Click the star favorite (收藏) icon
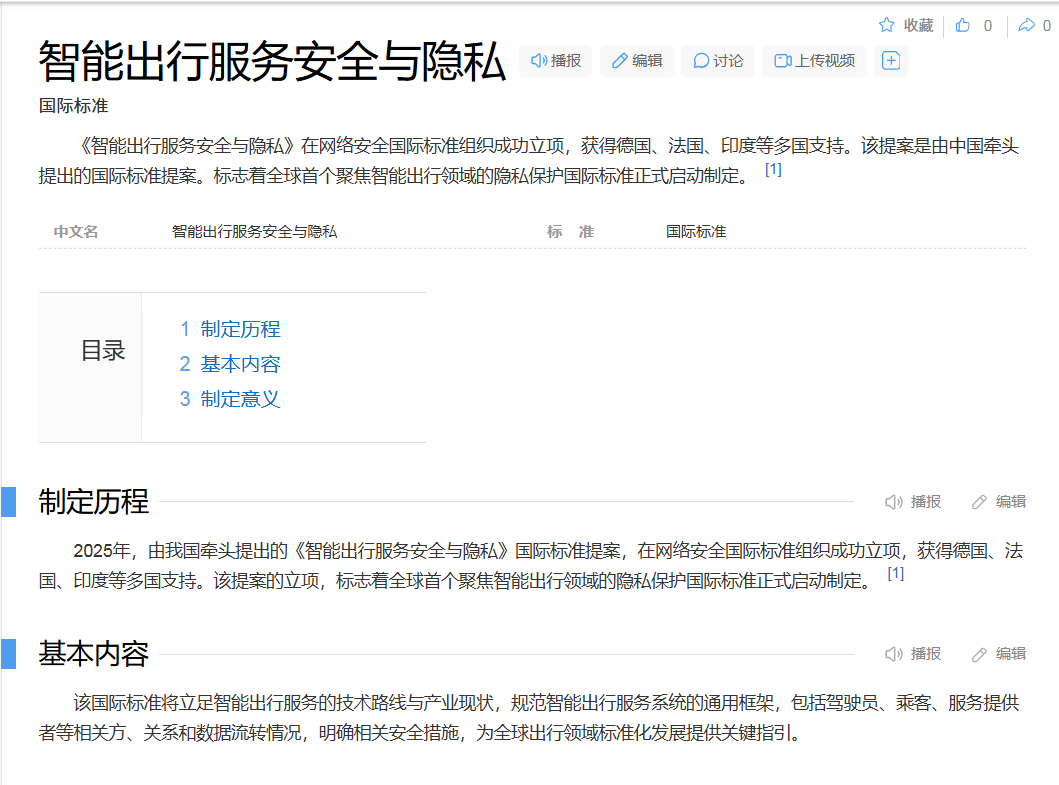This screenshot has width=1059, height=785. (886, 25)
